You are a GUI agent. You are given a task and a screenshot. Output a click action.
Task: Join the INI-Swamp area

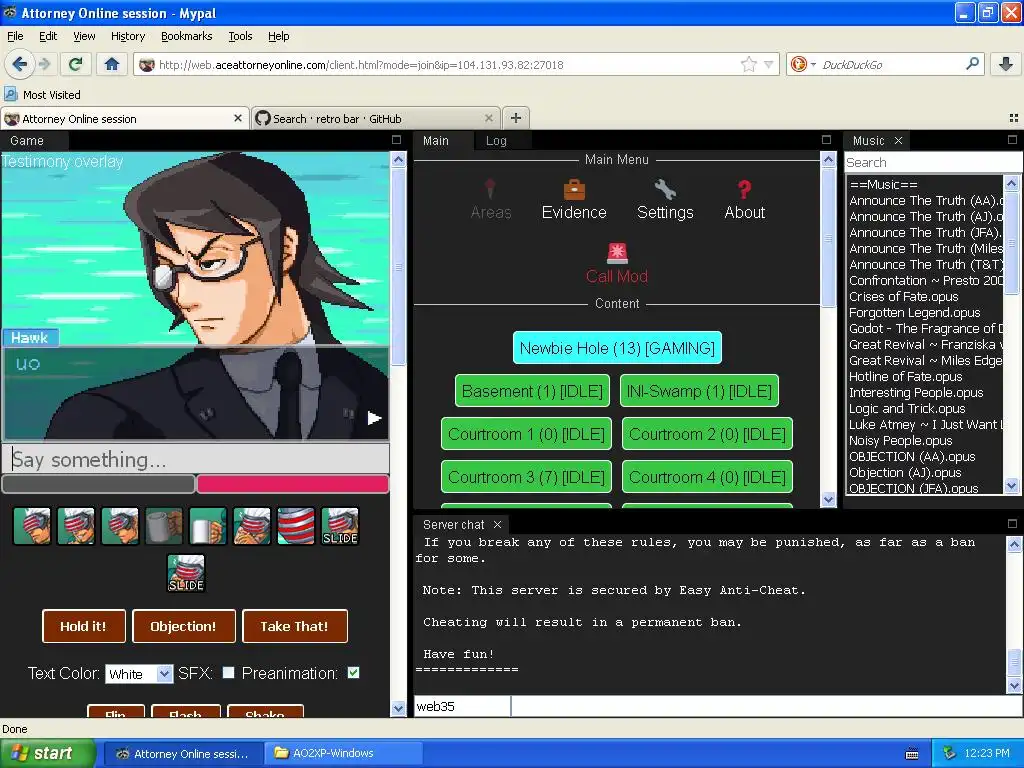(699, 391)
